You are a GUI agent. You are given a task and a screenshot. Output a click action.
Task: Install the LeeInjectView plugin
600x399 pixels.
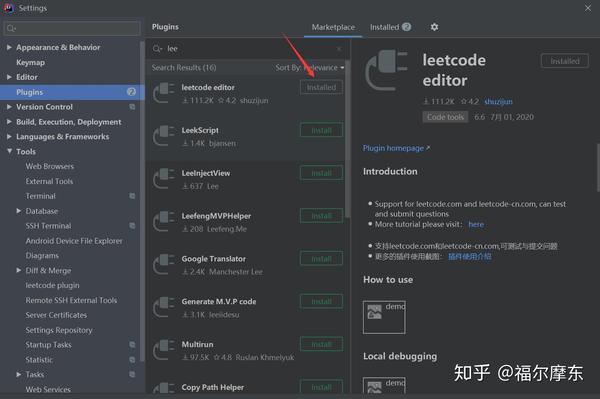tap(321, 173)
